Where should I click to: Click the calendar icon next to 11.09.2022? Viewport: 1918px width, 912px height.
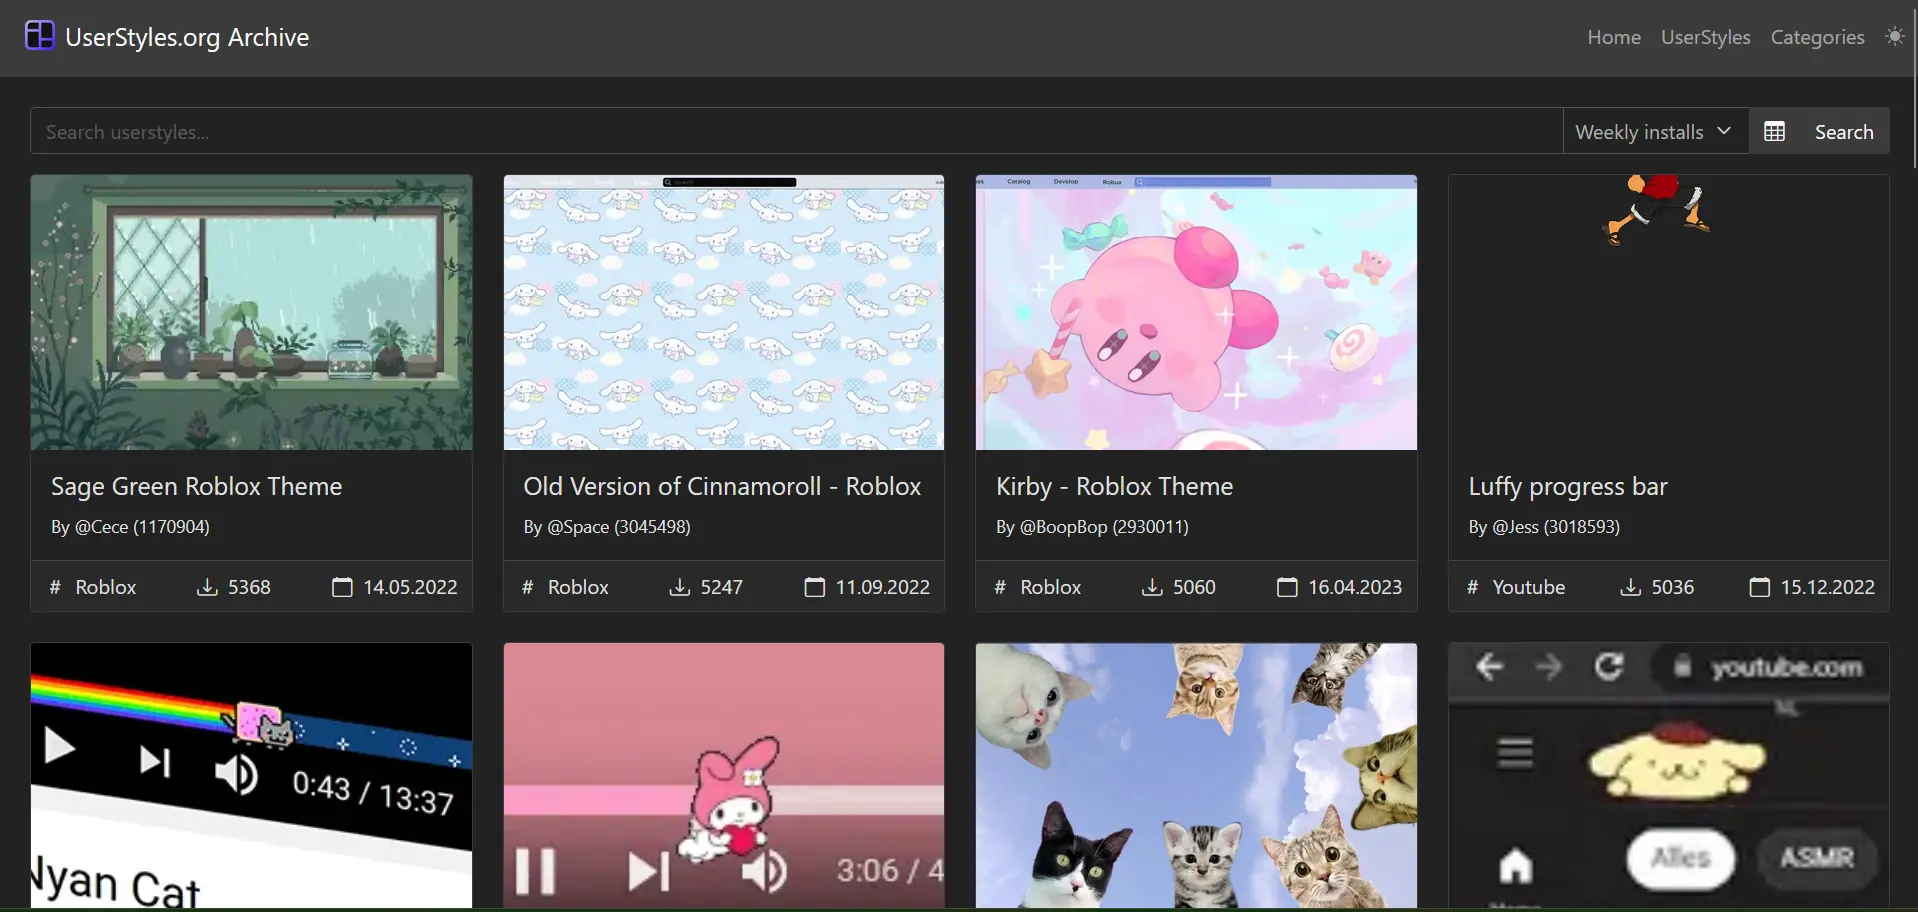815,587
